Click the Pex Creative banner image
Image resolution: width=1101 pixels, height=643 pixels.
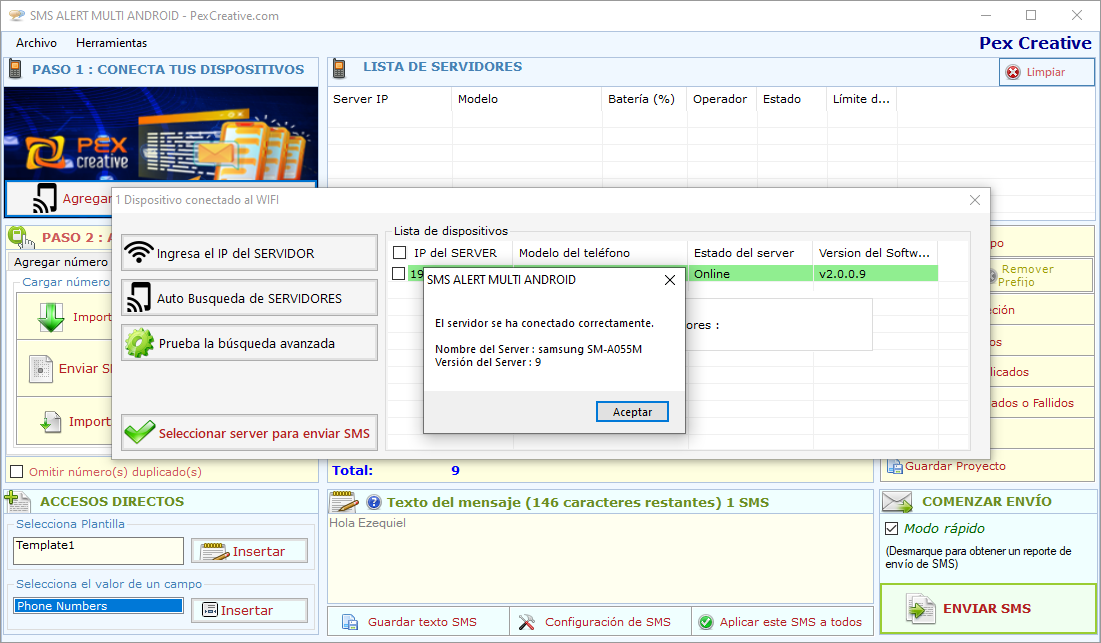click(x=161, y=133)
